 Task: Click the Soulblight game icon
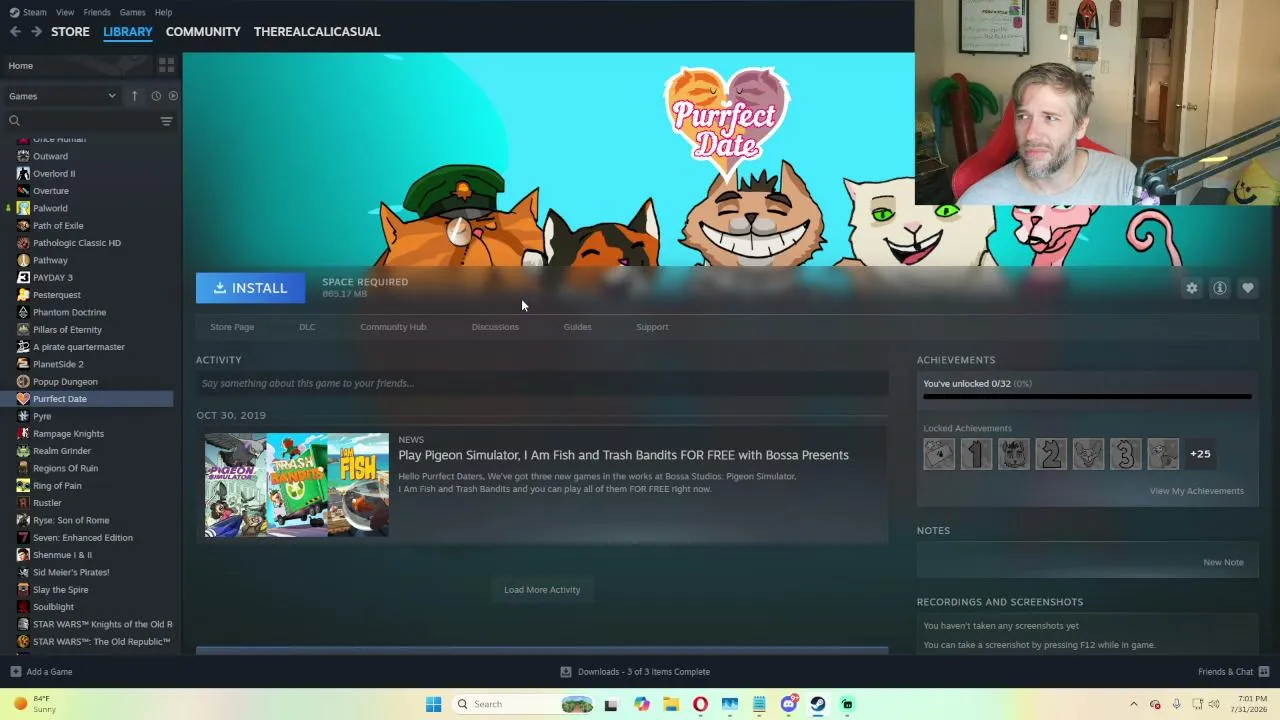pyautogui.click(x=24, y=607)
